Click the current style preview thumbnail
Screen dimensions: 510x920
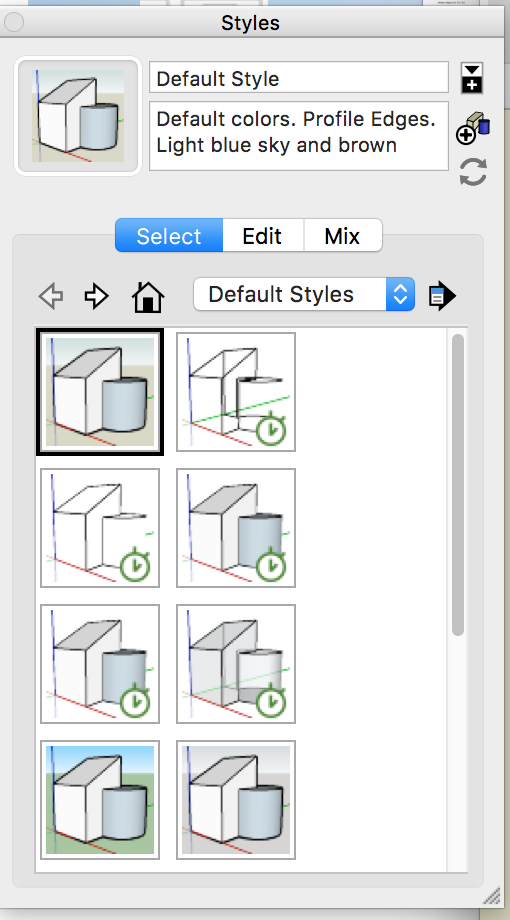(78, 116)
